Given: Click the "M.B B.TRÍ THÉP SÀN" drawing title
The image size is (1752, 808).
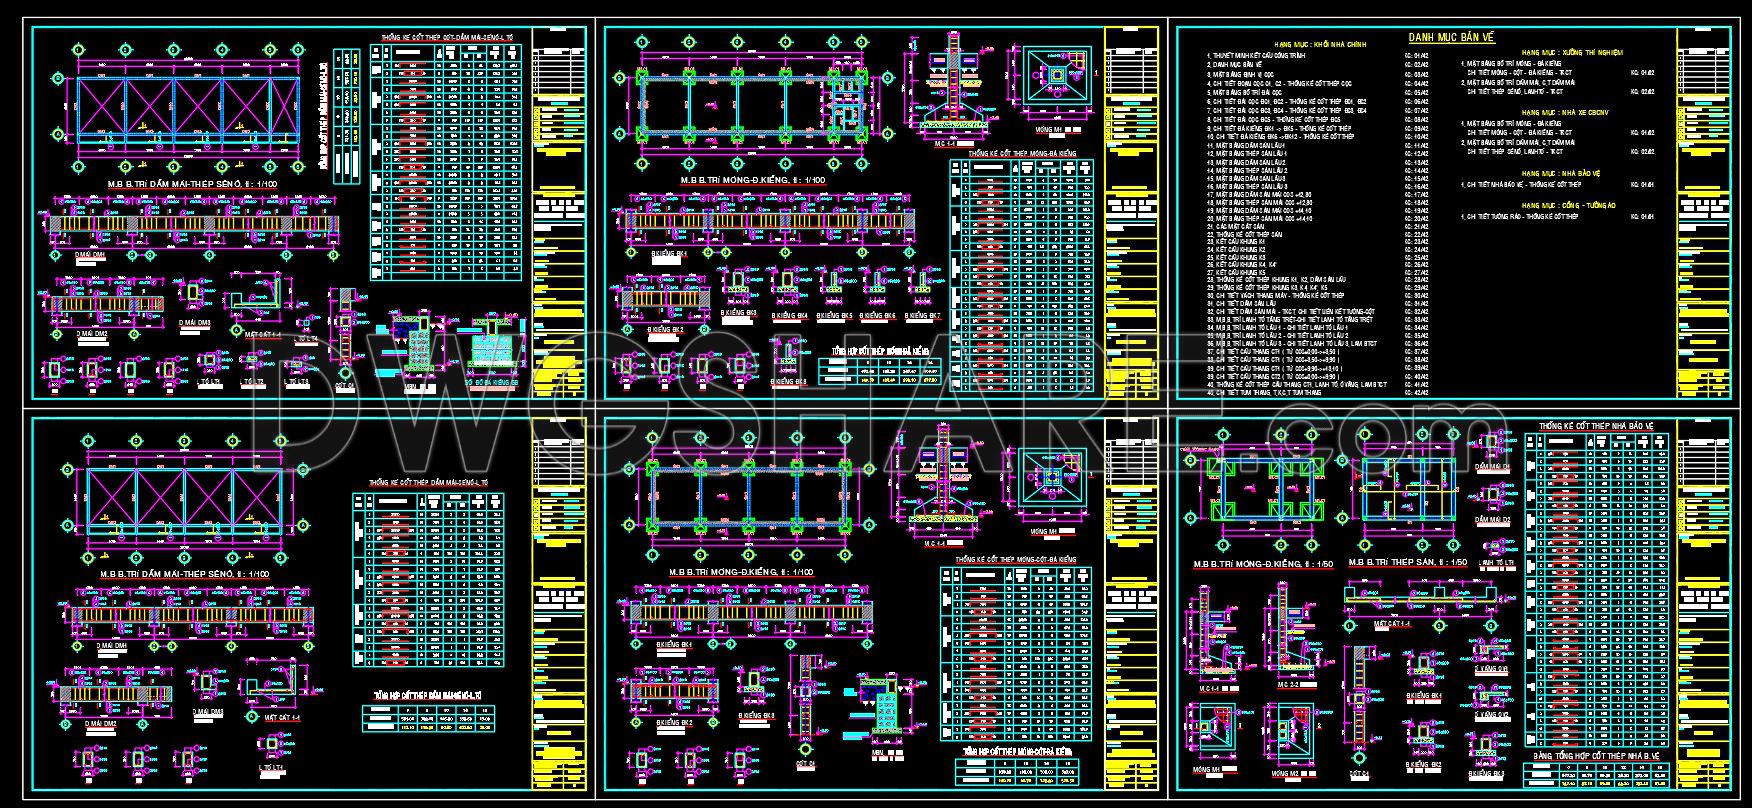Looking at the screenshot, I should tap(1406, 563).
